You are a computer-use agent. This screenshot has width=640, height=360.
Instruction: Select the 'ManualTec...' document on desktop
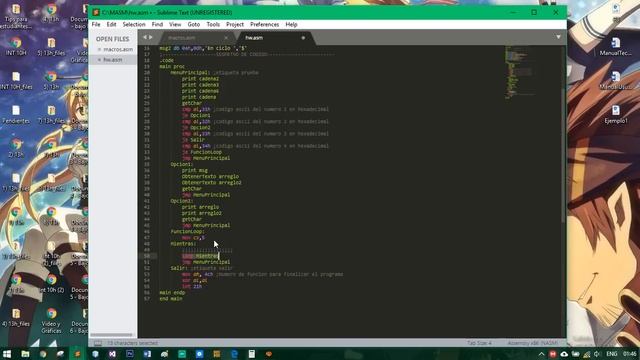pos(616,46)
